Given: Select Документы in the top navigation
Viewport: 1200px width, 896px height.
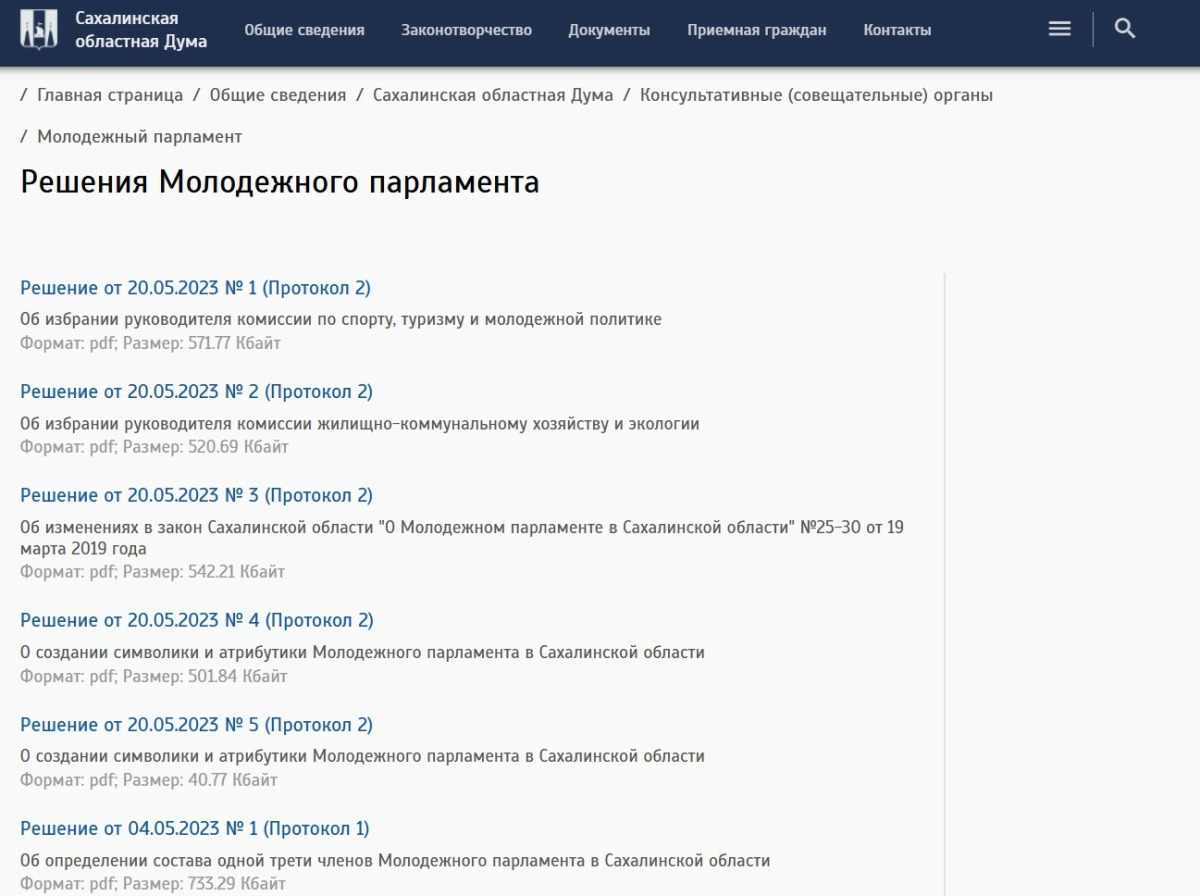Looking at the screenshot, I should click(609, 30).
